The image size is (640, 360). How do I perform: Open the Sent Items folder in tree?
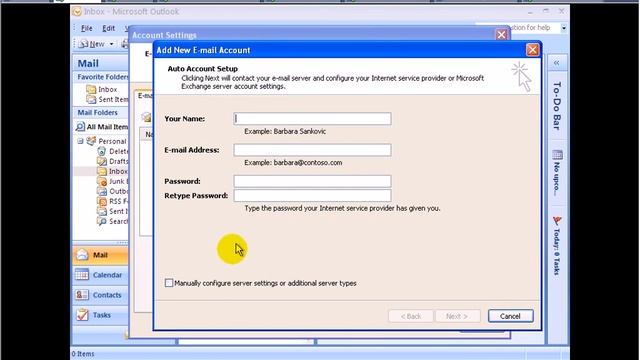click(x=113, y=211)
